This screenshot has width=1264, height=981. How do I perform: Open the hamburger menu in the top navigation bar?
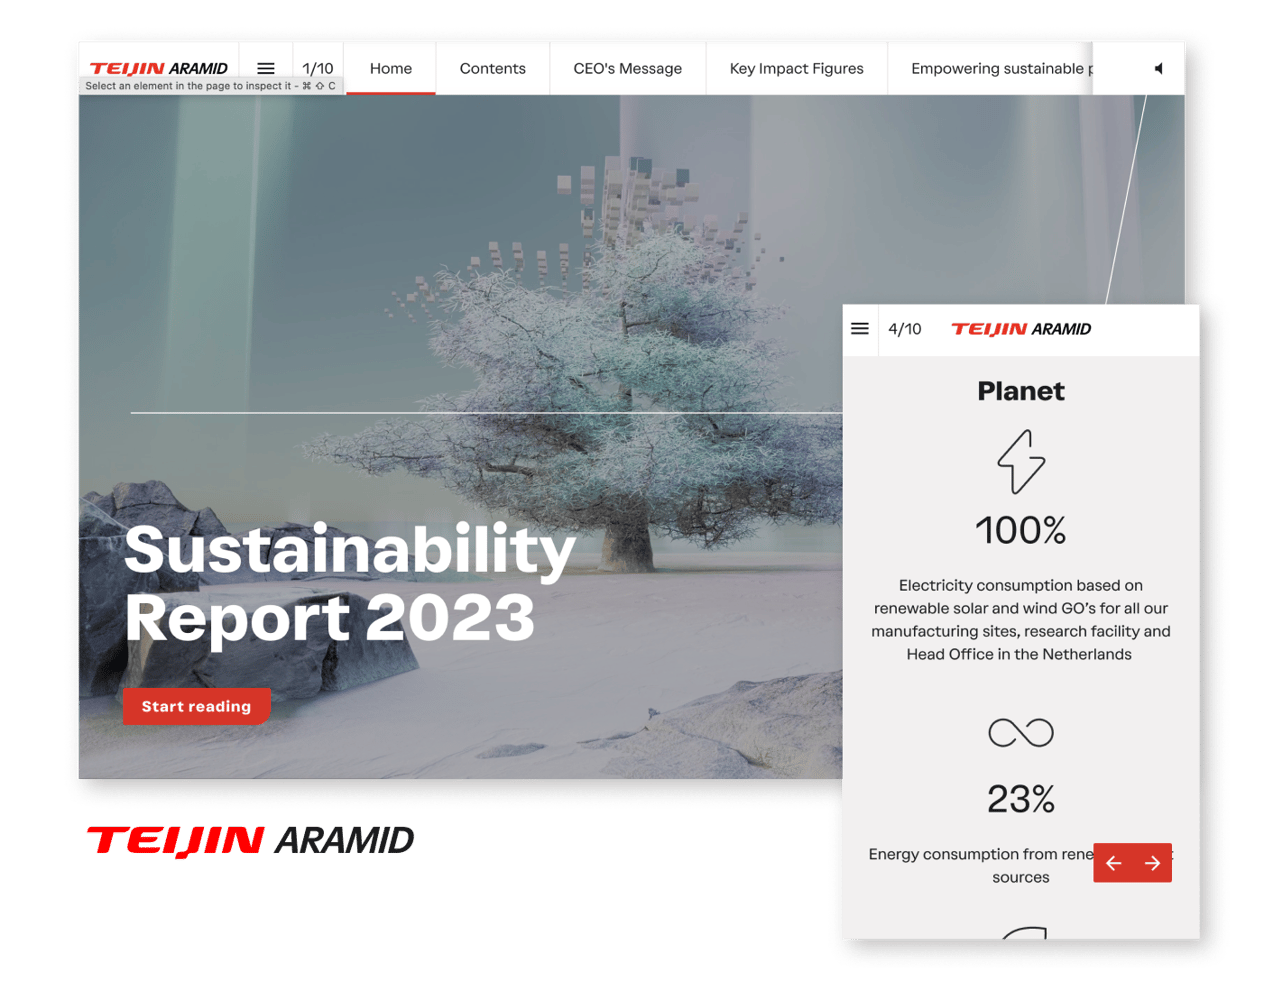point(266,68)
